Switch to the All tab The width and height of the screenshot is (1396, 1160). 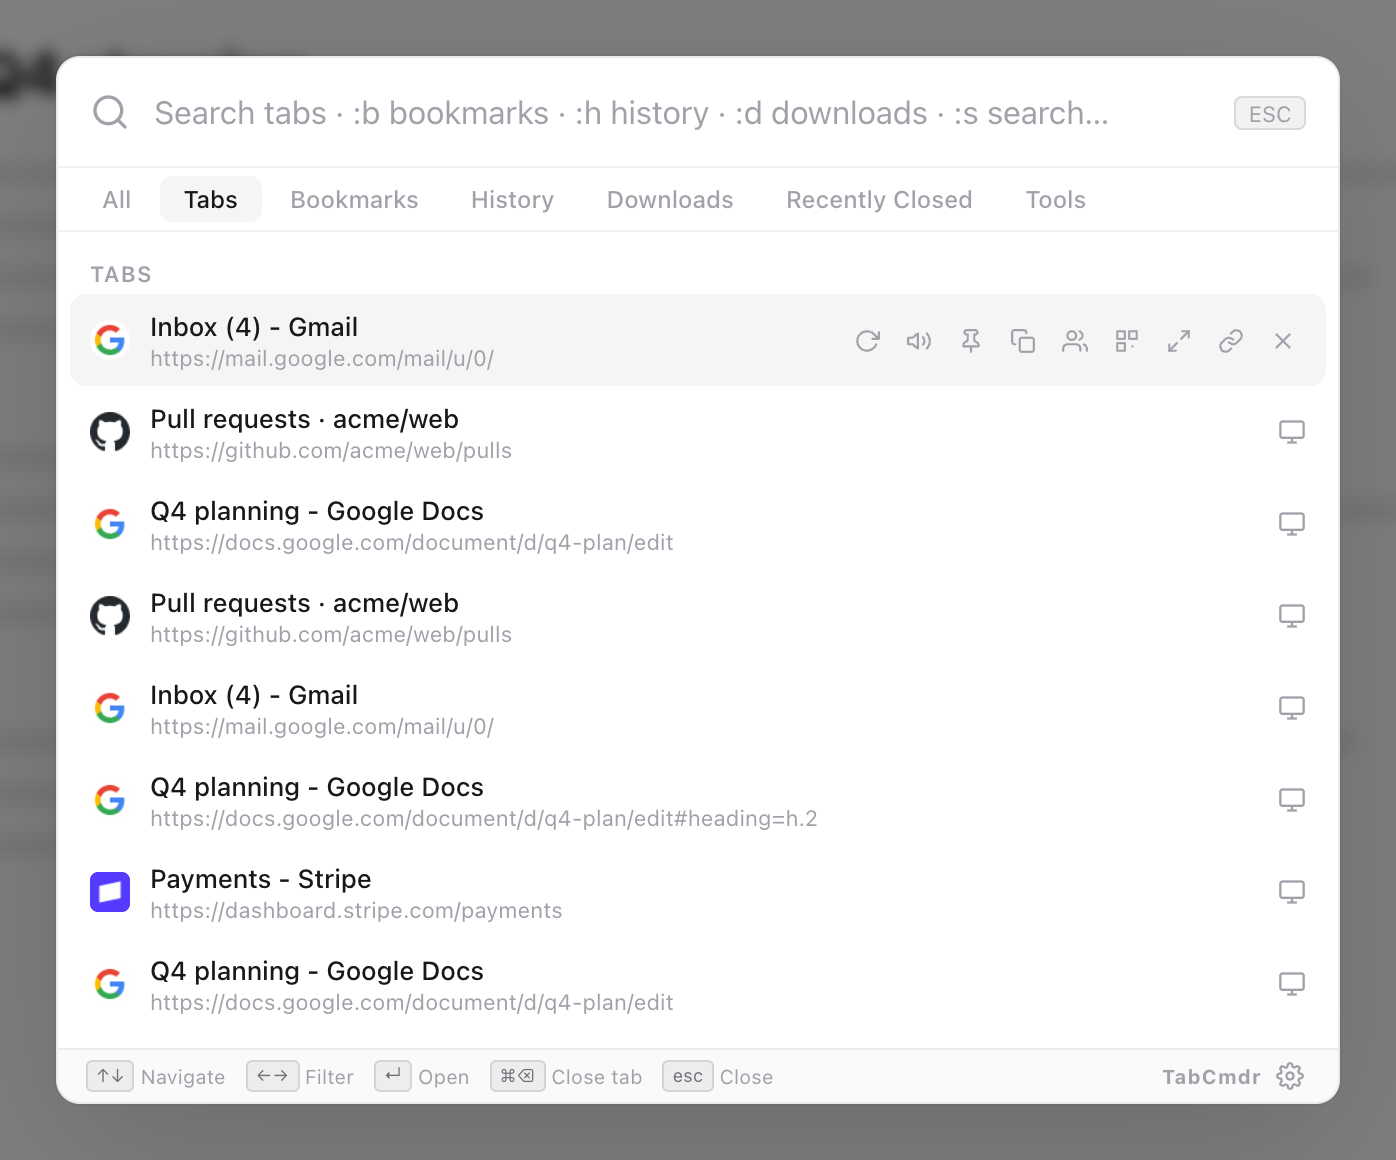(117, 199)
